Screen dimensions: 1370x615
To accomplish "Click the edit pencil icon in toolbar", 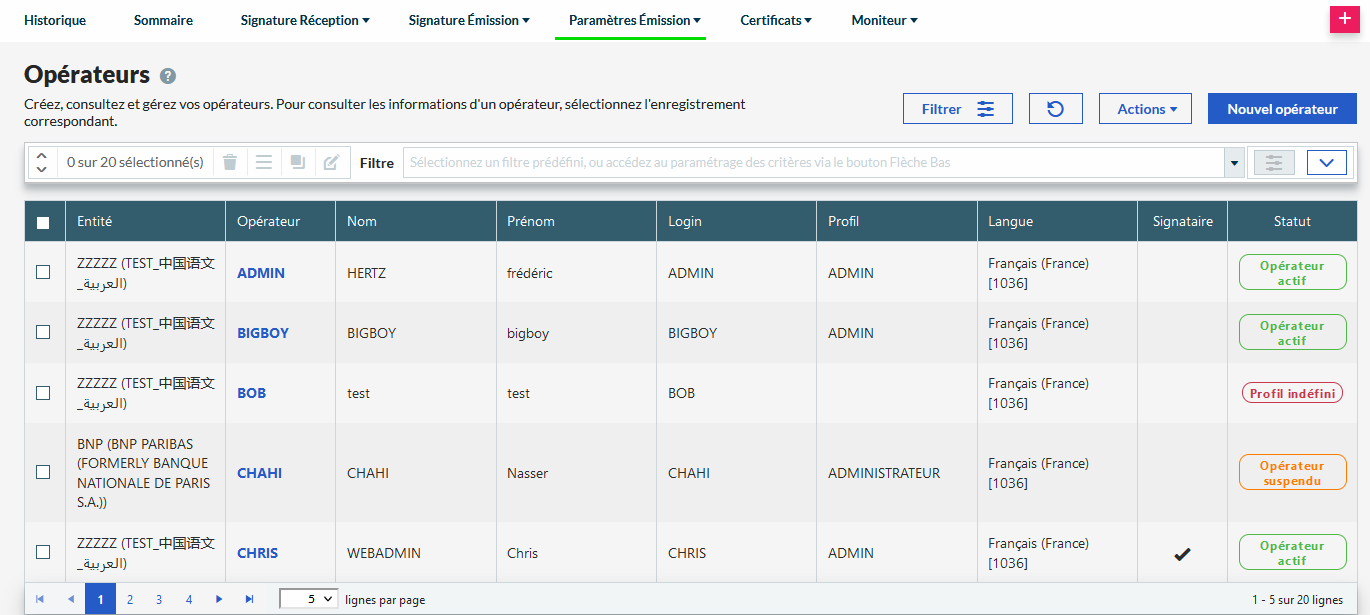I will [331, 162].
